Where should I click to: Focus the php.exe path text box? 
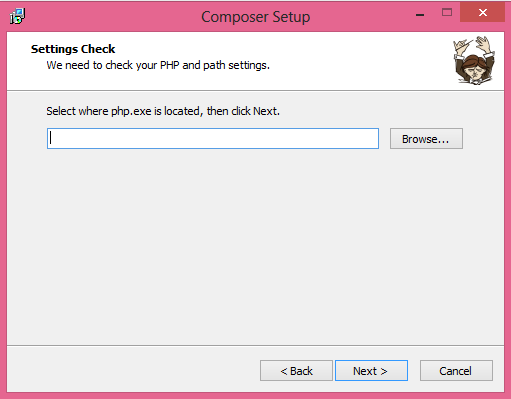point(213,138)
